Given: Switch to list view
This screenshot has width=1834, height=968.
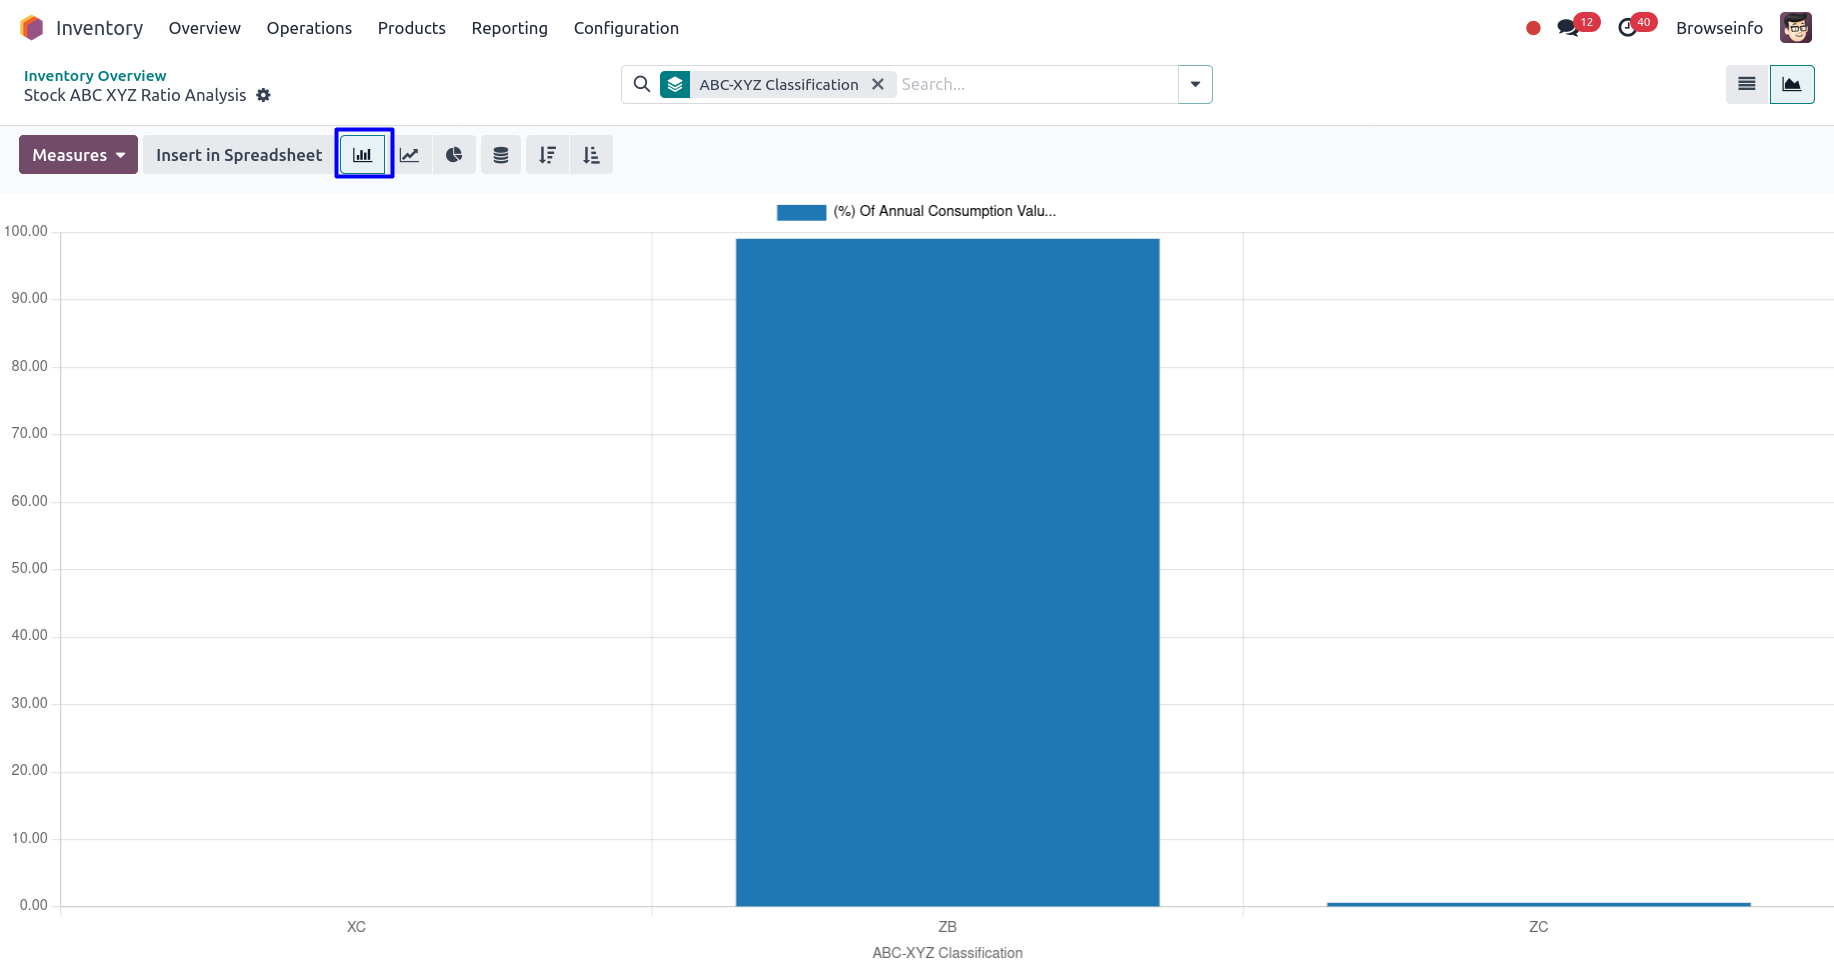Looking at the screenshot, I should pyautogui.click(x=1746, y=85).
